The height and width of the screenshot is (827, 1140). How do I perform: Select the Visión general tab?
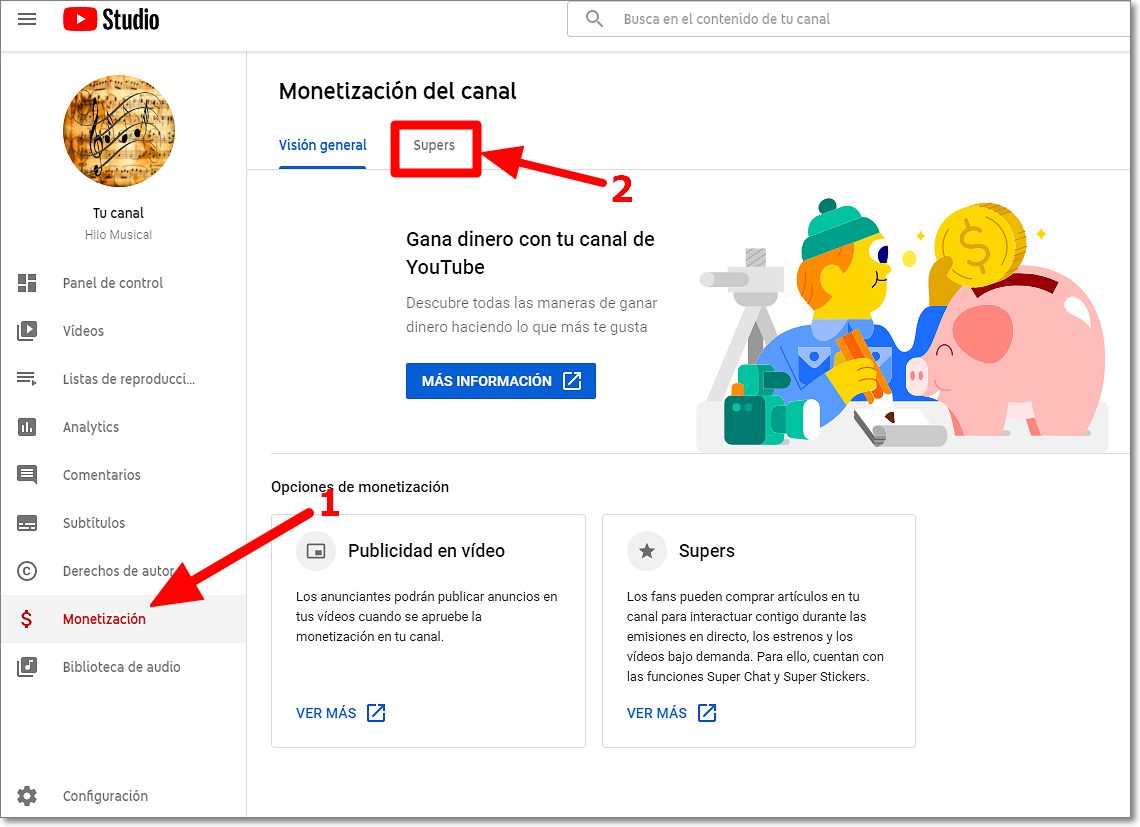point(322,146)
